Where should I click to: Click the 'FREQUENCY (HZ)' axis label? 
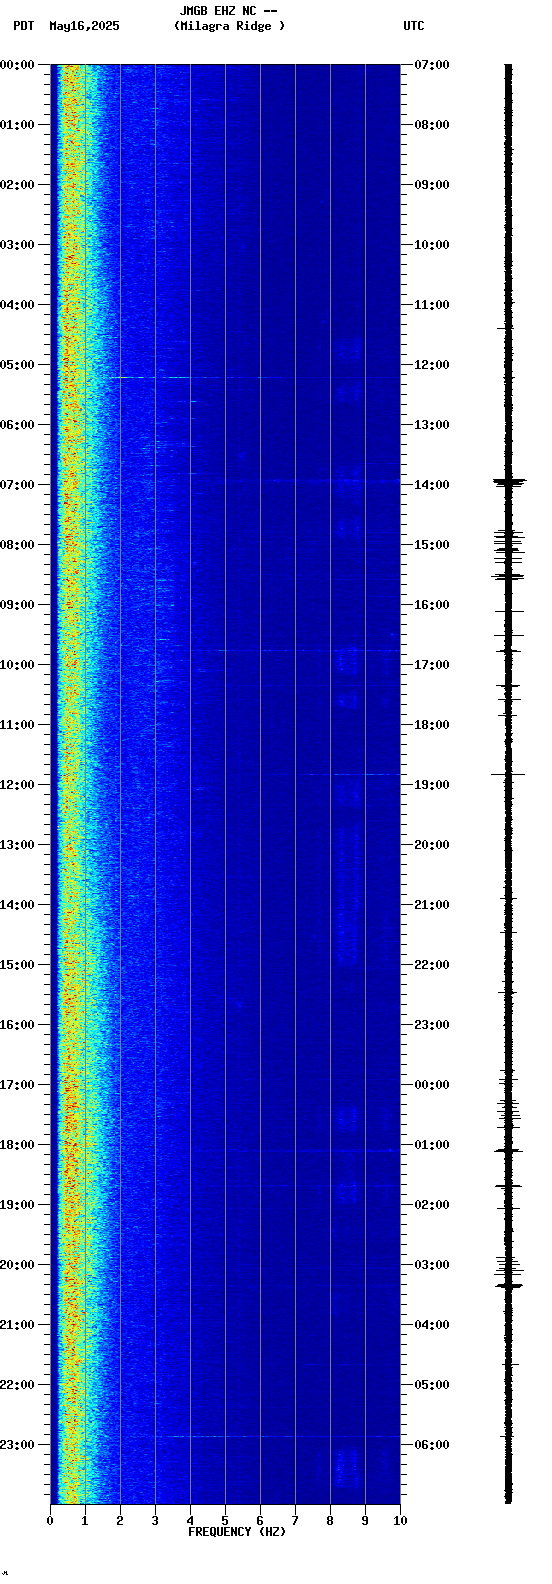click(237, 1532)
